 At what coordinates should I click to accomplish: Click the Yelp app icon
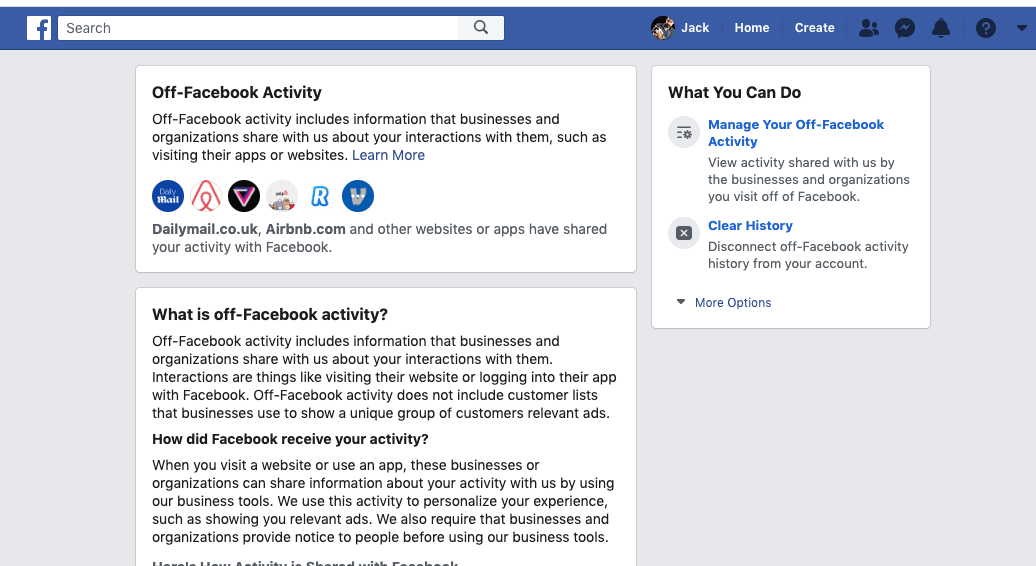tap(282, 196)
